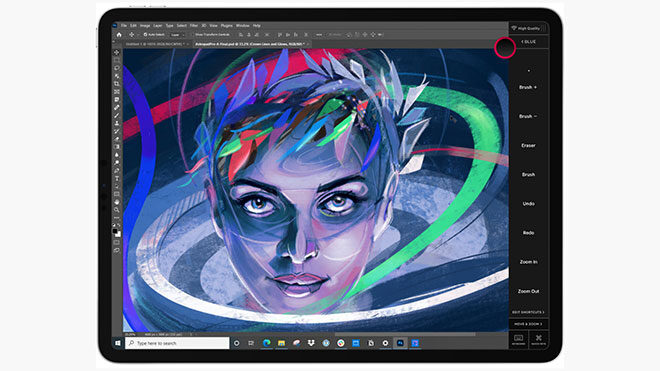Open Dropbox from the taskbar

pyautogui.click(x=311, y=343)
